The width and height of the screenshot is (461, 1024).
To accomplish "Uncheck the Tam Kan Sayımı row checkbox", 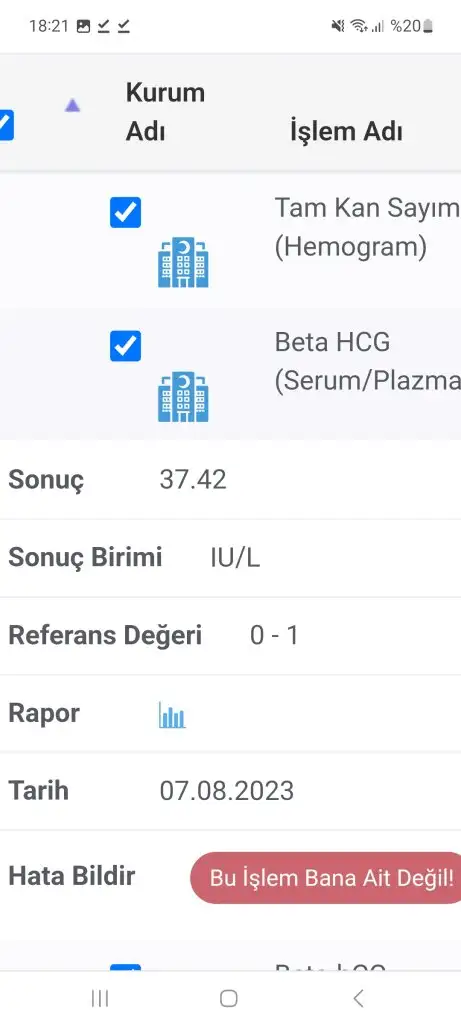I will coord(125,212).
